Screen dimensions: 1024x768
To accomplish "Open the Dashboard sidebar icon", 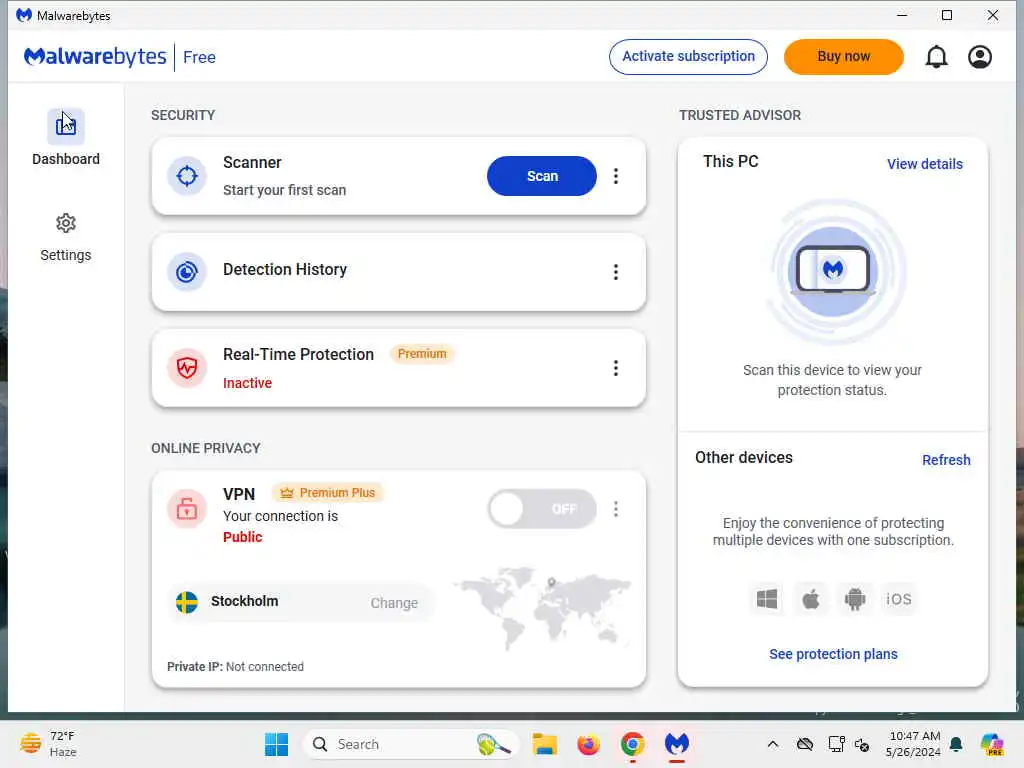I will pos(65,126).
